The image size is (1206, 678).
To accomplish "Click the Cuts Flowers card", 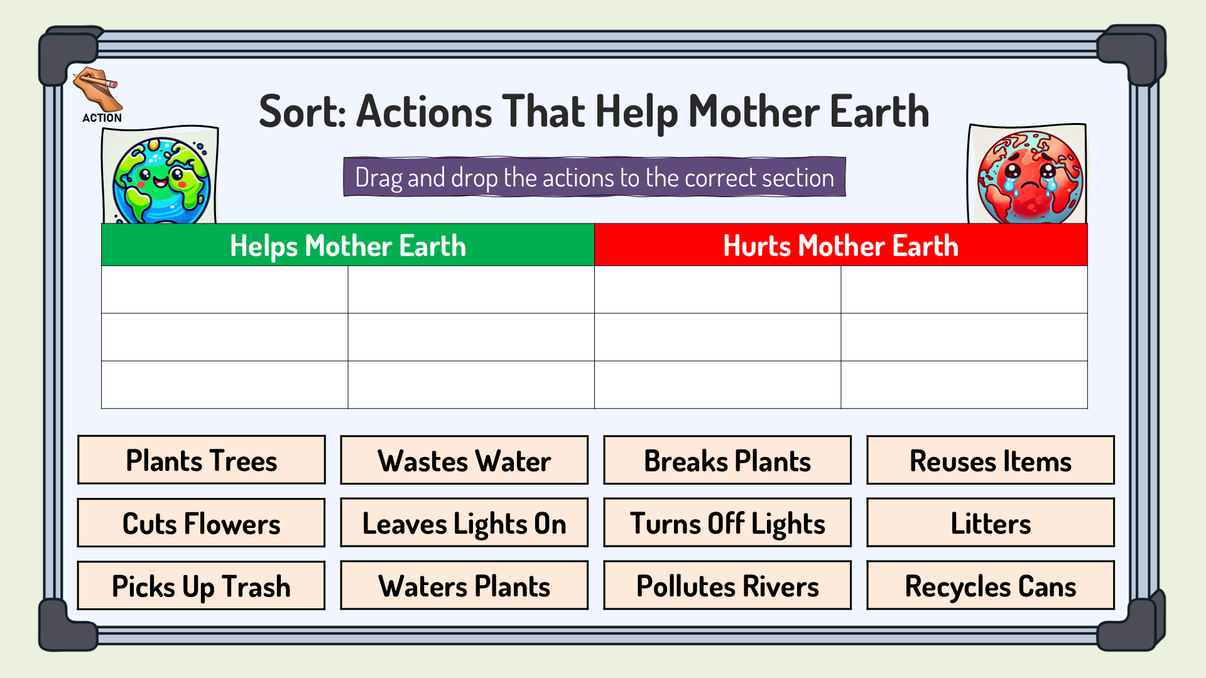I will [x=201, y=523].
